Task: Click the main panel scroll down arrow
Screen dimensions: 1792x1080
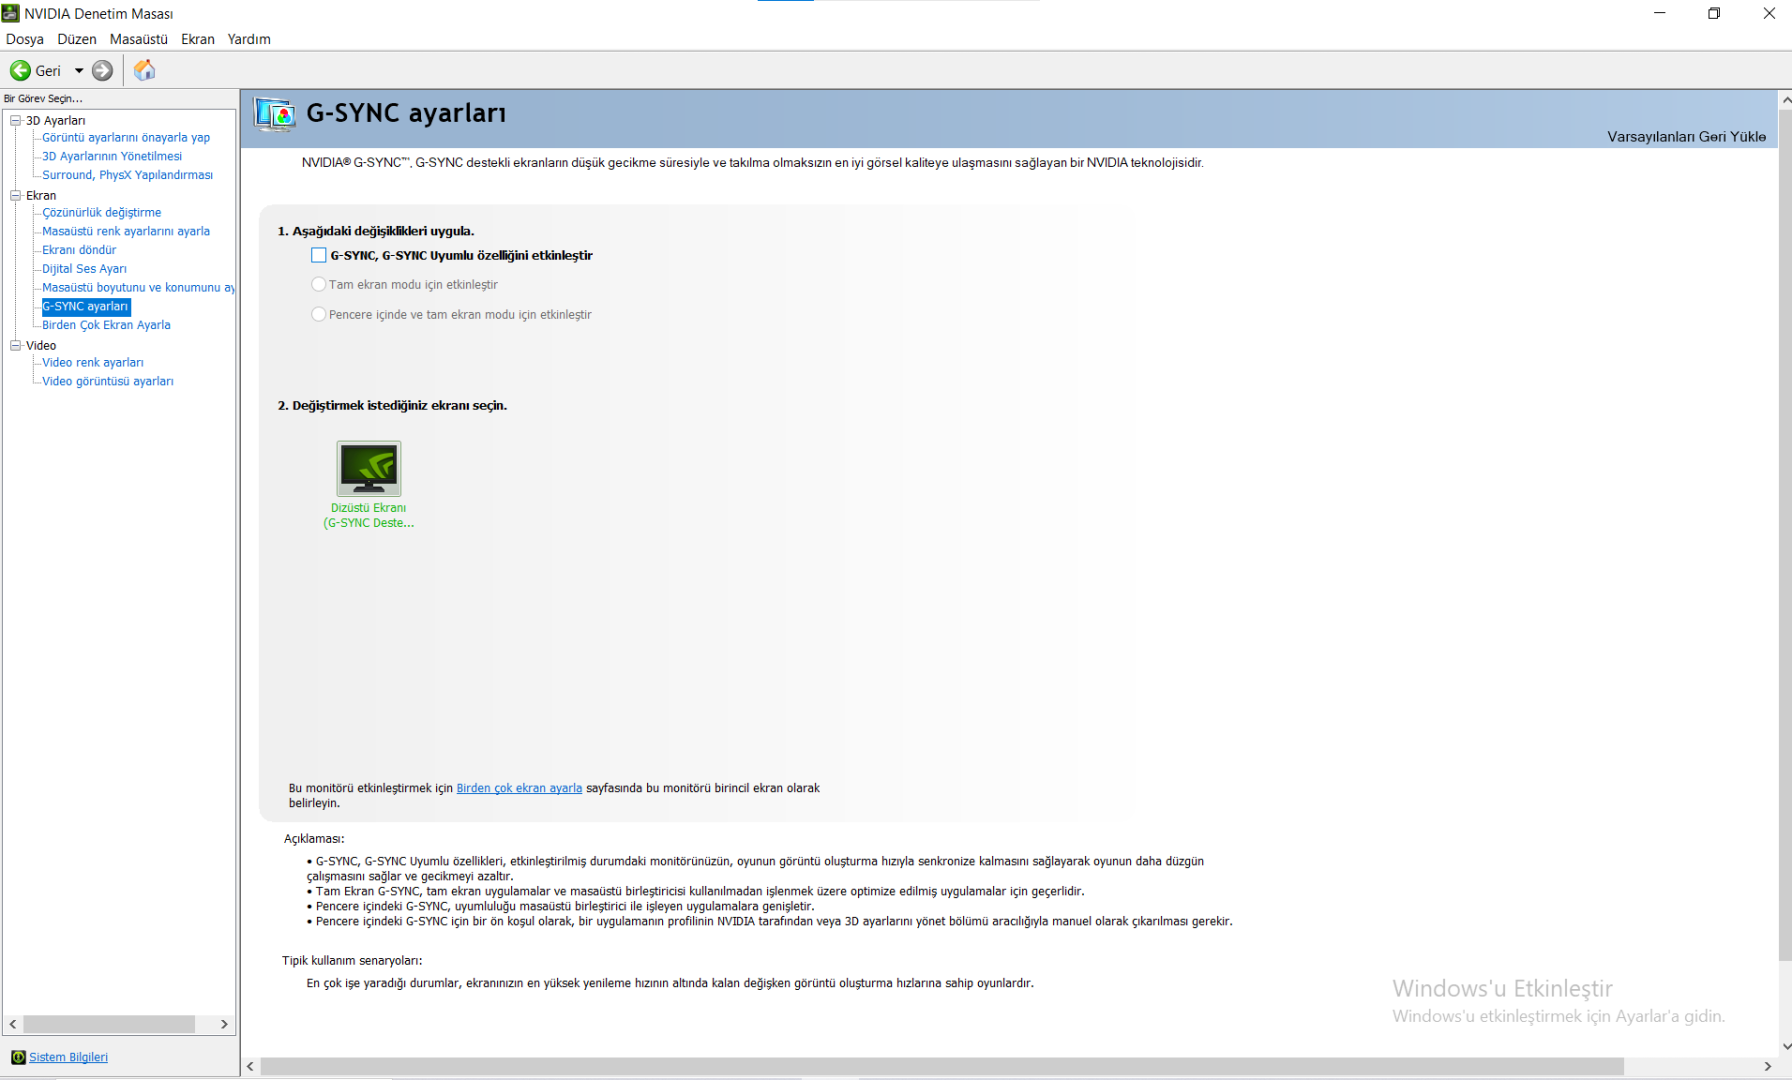Action: point(1785,1047)
